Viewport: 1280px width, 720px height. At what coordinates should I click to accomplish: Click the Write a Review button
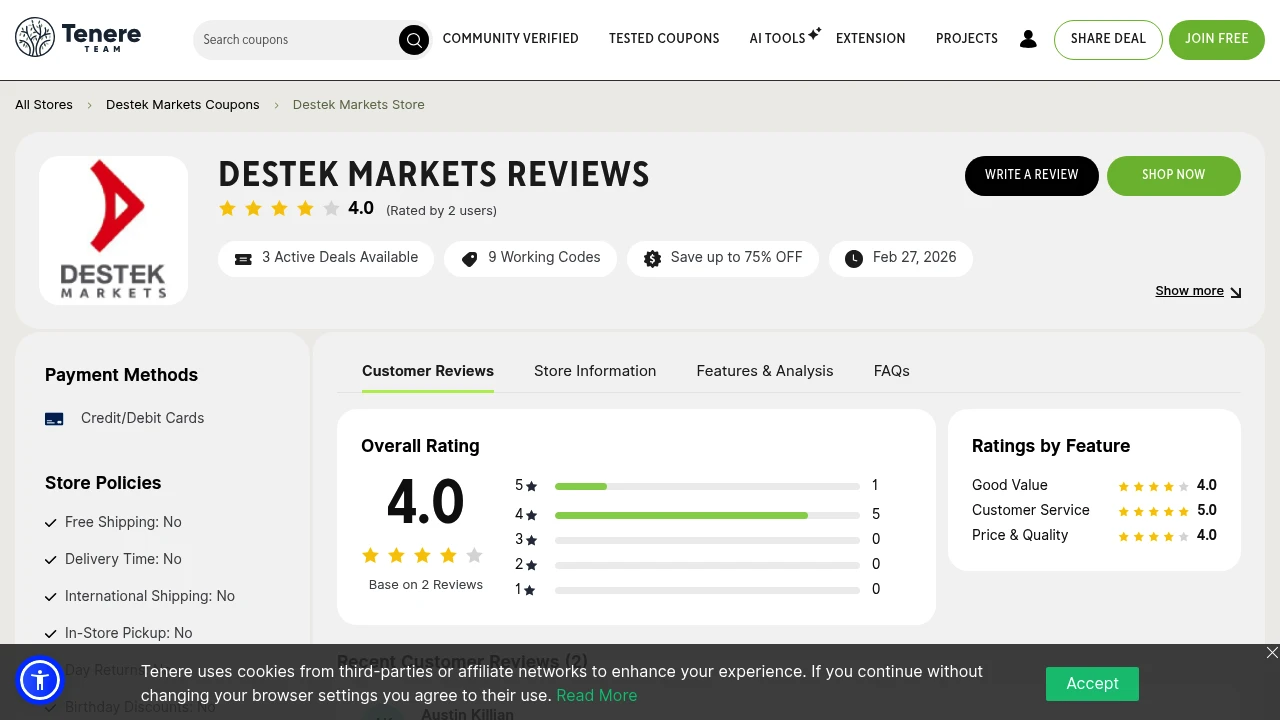[x=1032, y=176]
